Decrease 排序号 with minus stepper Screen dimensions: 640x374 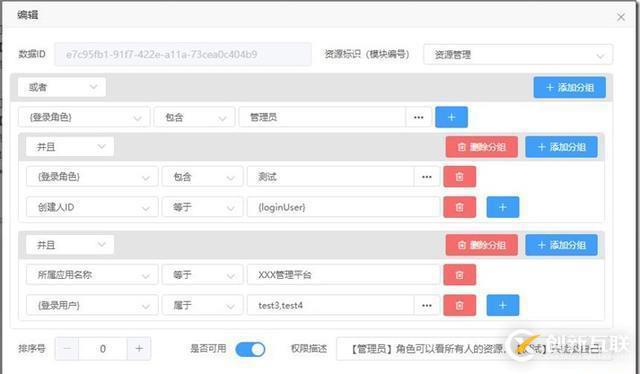click(x=67, y=349)
